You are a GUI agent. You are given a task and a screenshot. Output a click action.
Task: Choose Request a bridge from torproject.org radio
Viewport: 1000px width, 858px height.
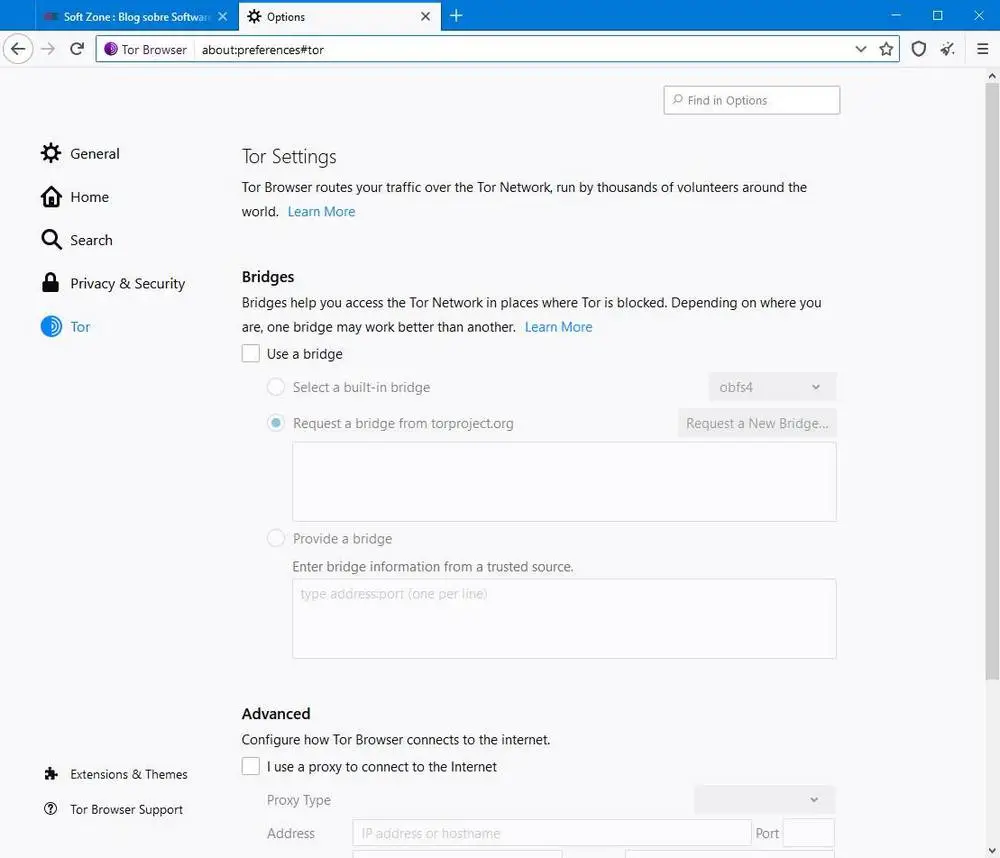pyautogui.click(x=276, y=423)
